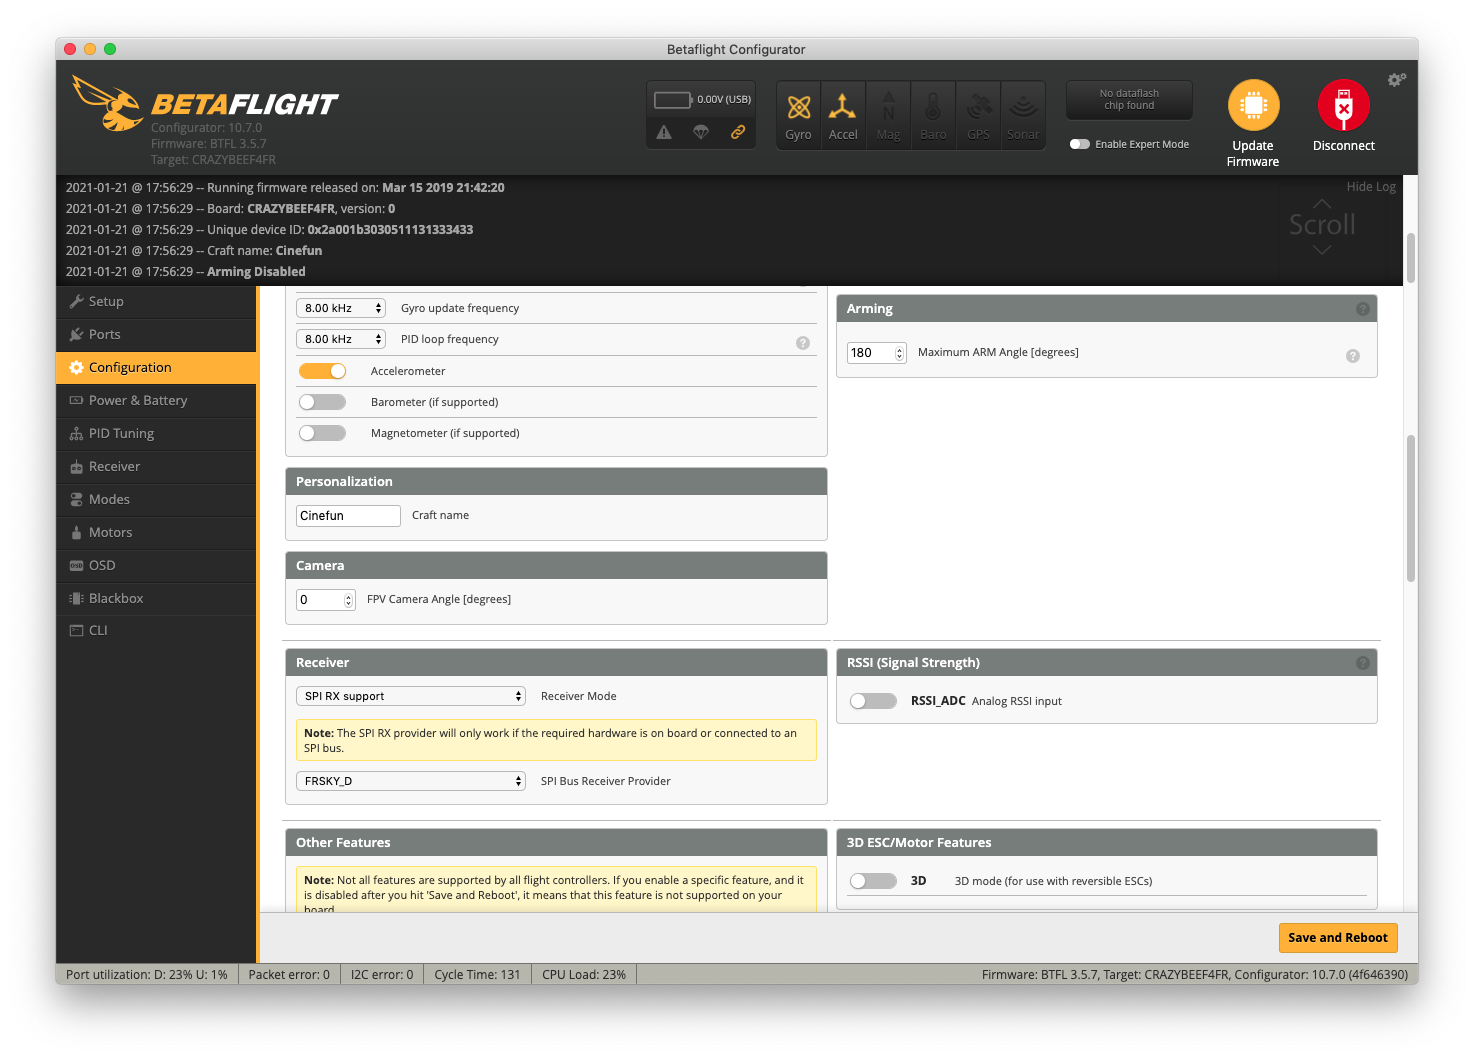Toggle the Accelerometer switch
The image size is (1474, 1058).
tap(322, 371)
